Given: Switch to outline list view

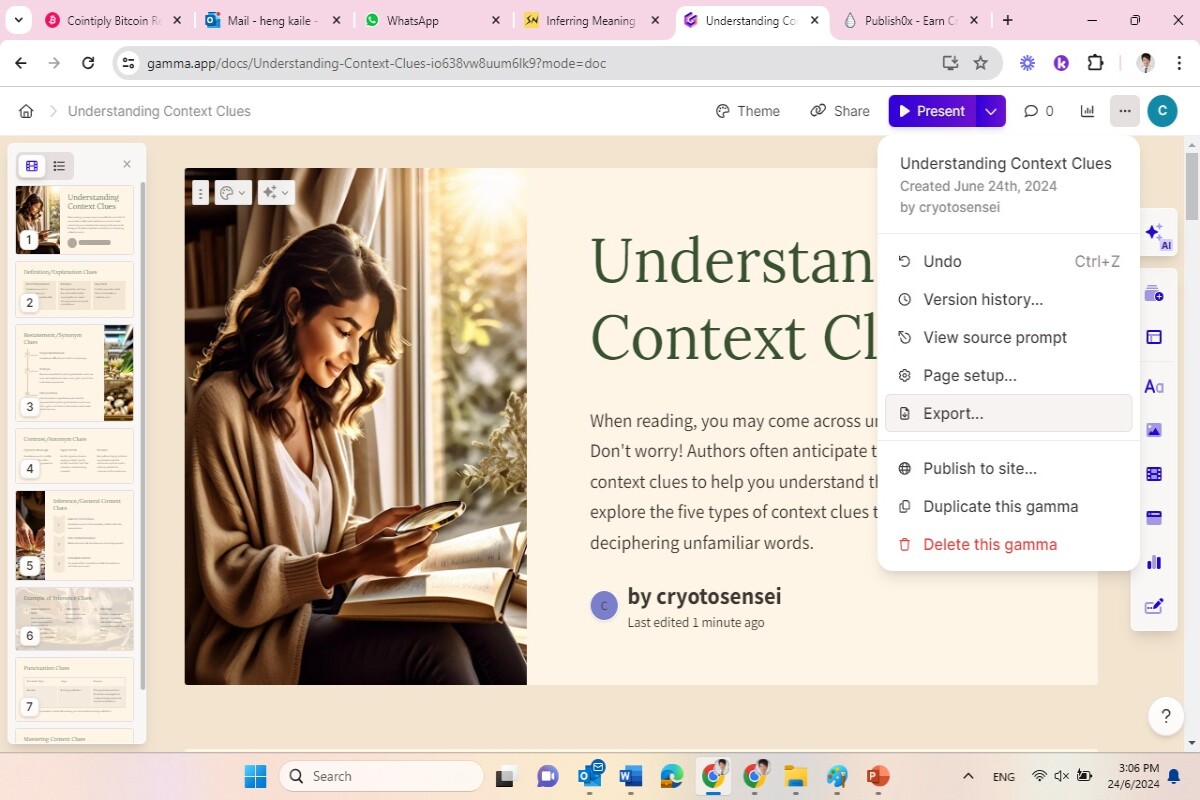Looking at the screenshot, I should (59, 166).
